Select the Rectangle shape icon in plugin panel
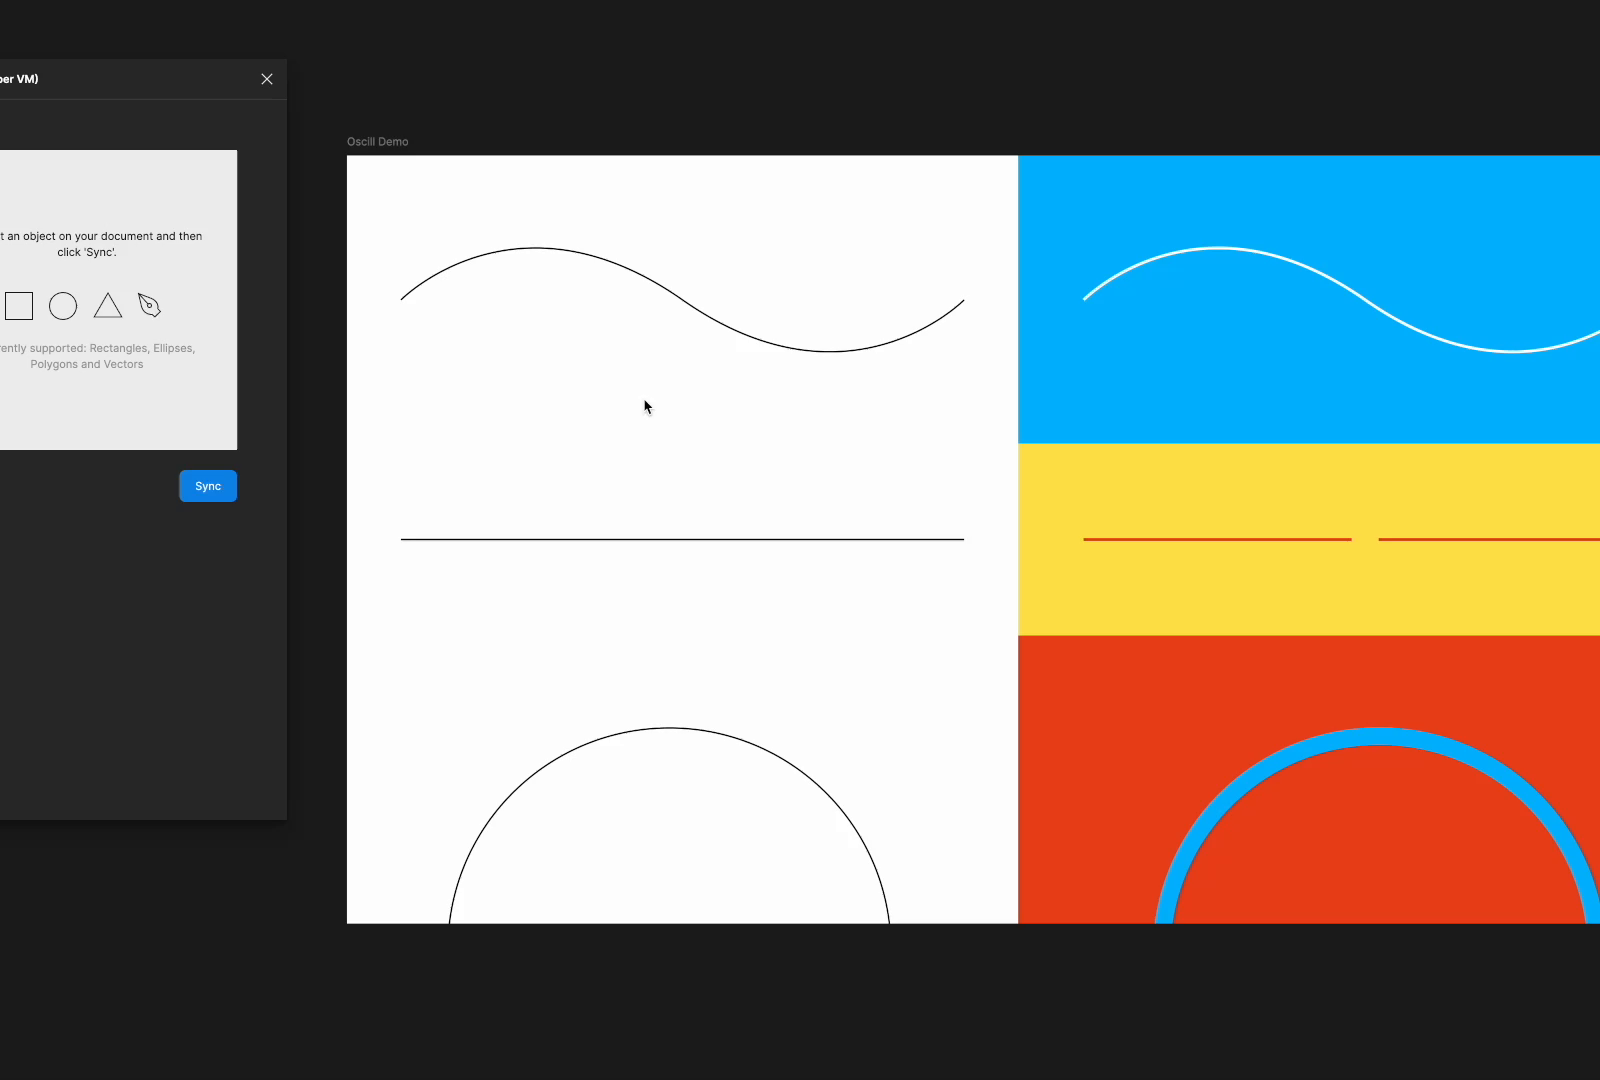The width and height of the screenshot is (1600, 1080). point(19,305)
